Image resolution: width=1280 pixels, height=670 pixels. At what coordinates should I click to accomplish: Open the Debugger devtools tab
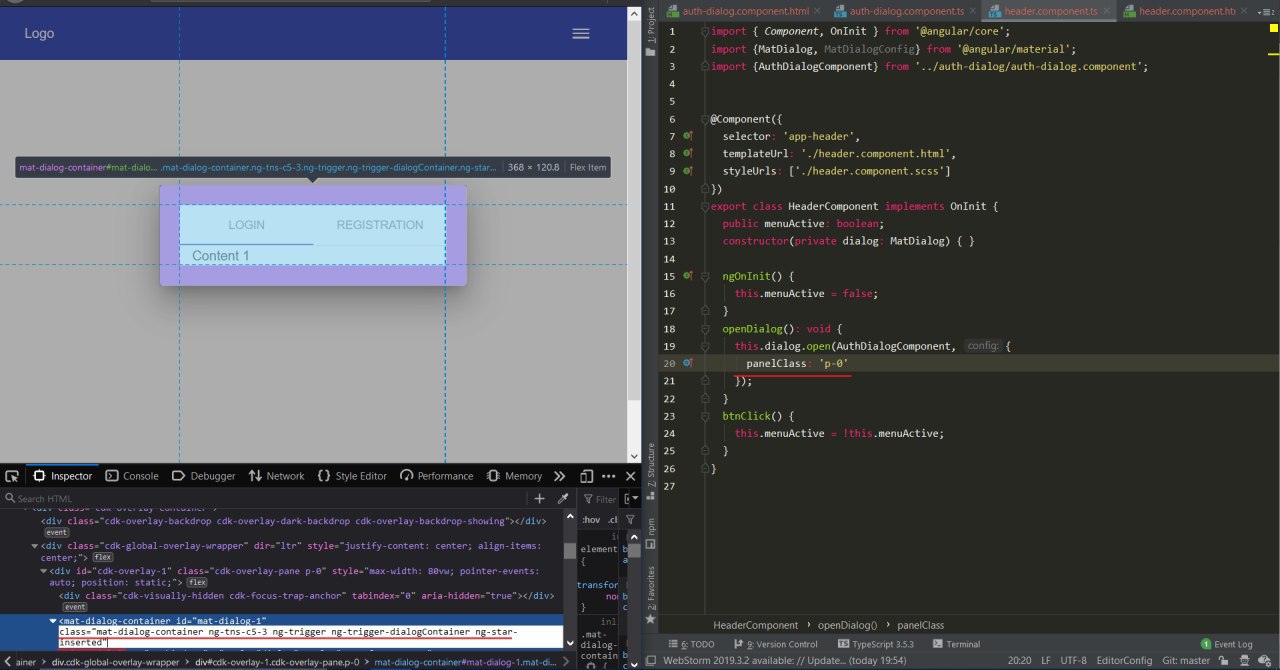coord(204,476)
